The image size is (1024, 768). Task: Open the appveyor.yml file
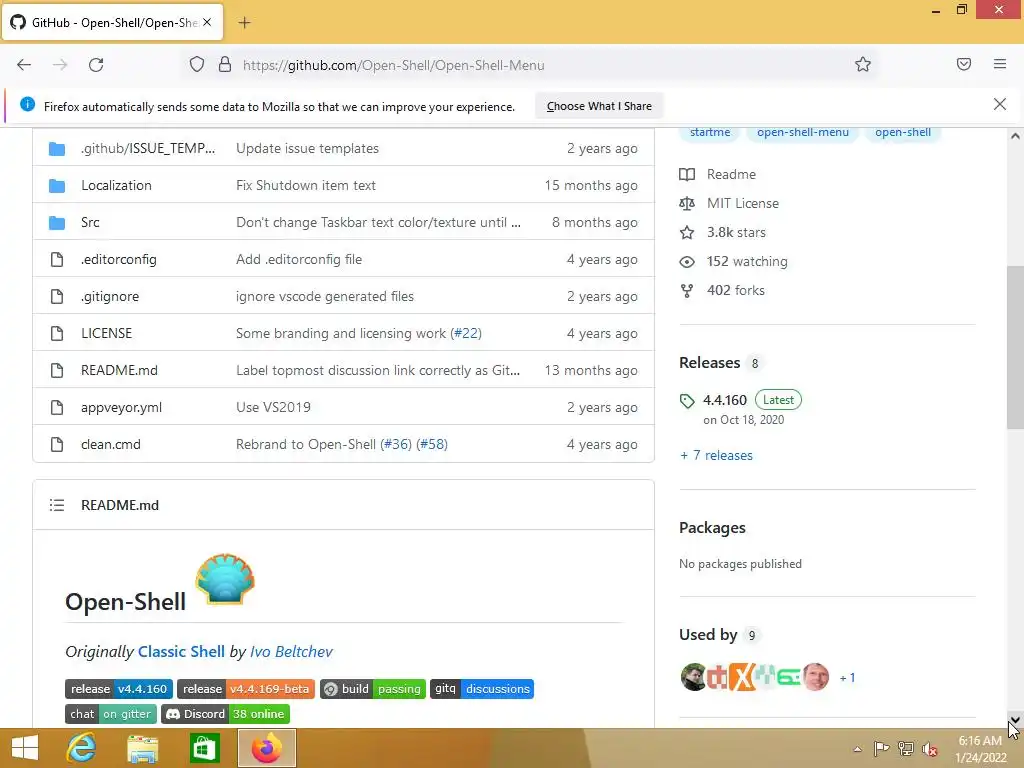121,408
